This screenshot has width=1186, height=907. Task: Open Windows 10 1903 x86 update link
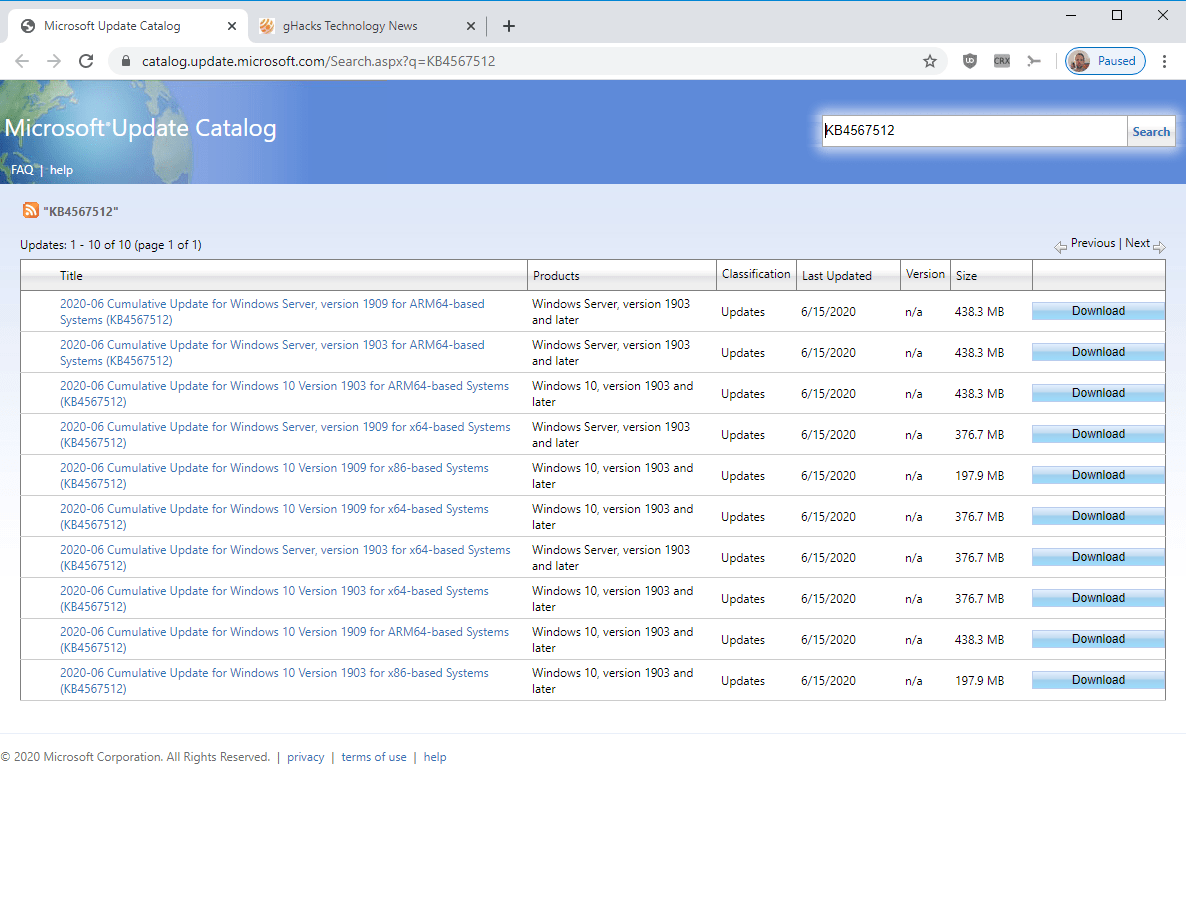pos(274,680)
